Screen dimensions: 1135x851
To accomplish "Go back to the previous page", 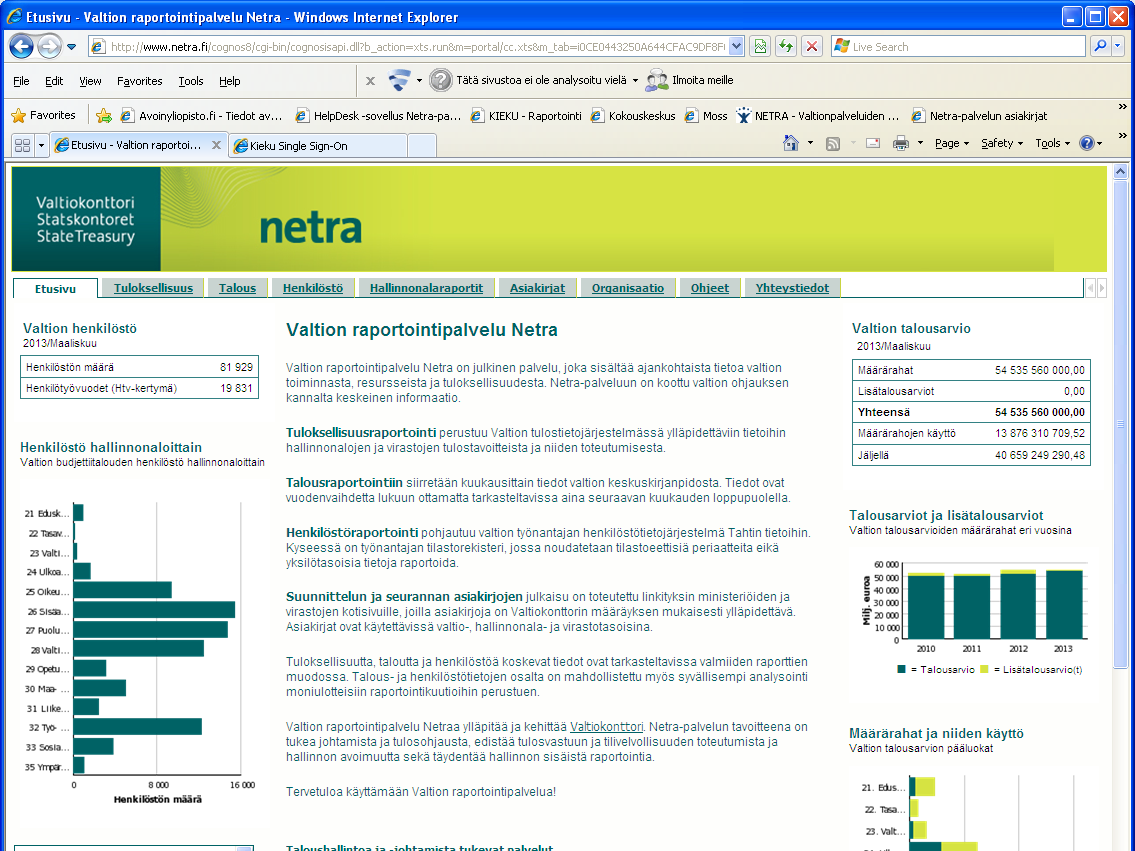I will [22, 47].
